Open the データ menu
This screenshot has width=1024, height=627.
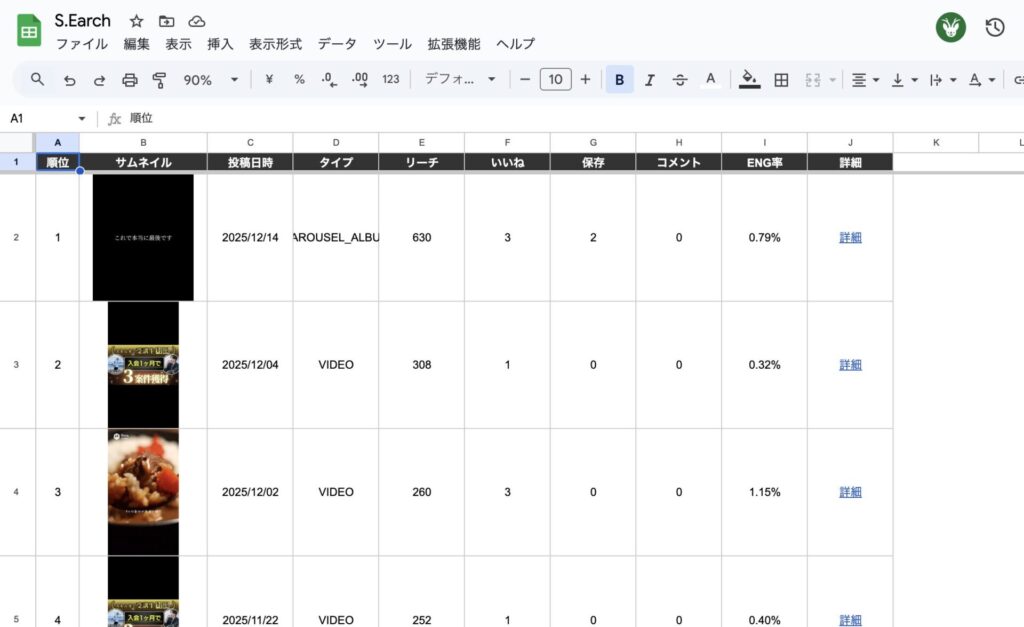coord(337,44)
